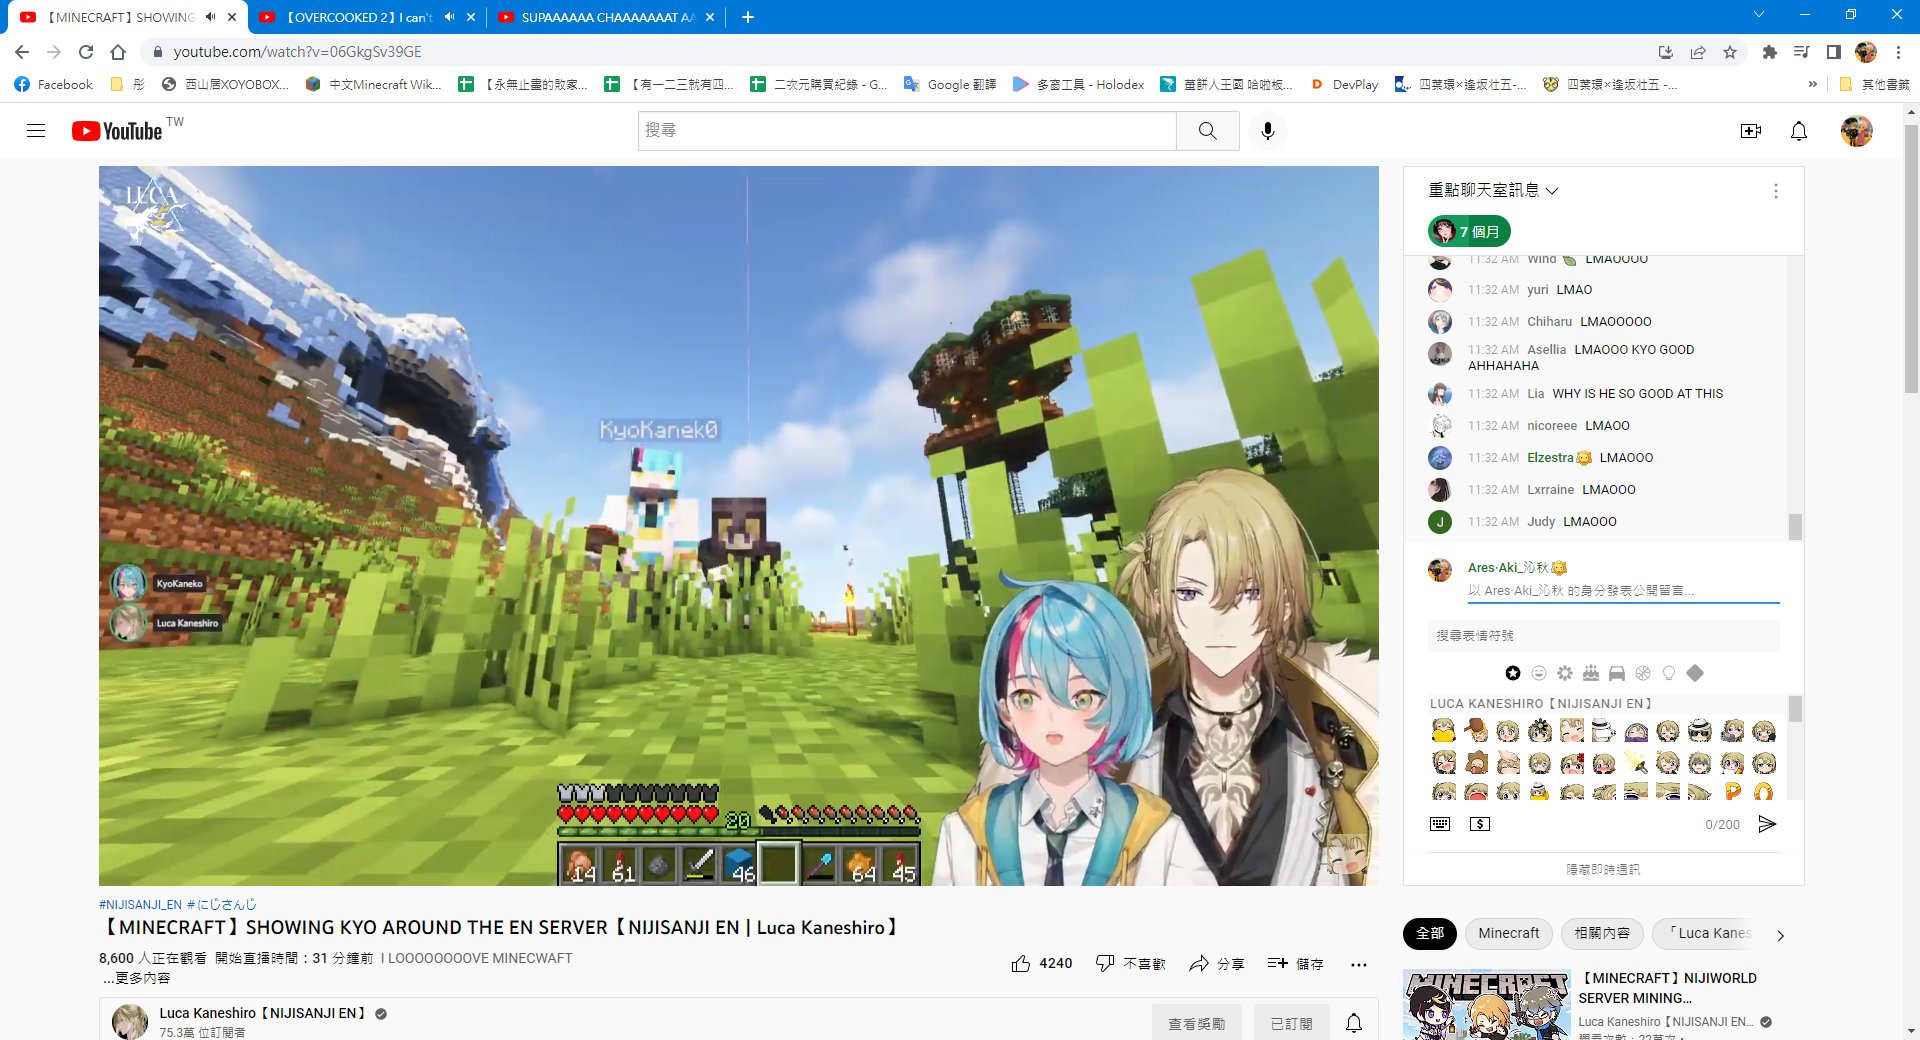Screen dimensions: 1920x1040
Task: Mute the Minecraft tab audio icon
Action: [x=210, y=17]
